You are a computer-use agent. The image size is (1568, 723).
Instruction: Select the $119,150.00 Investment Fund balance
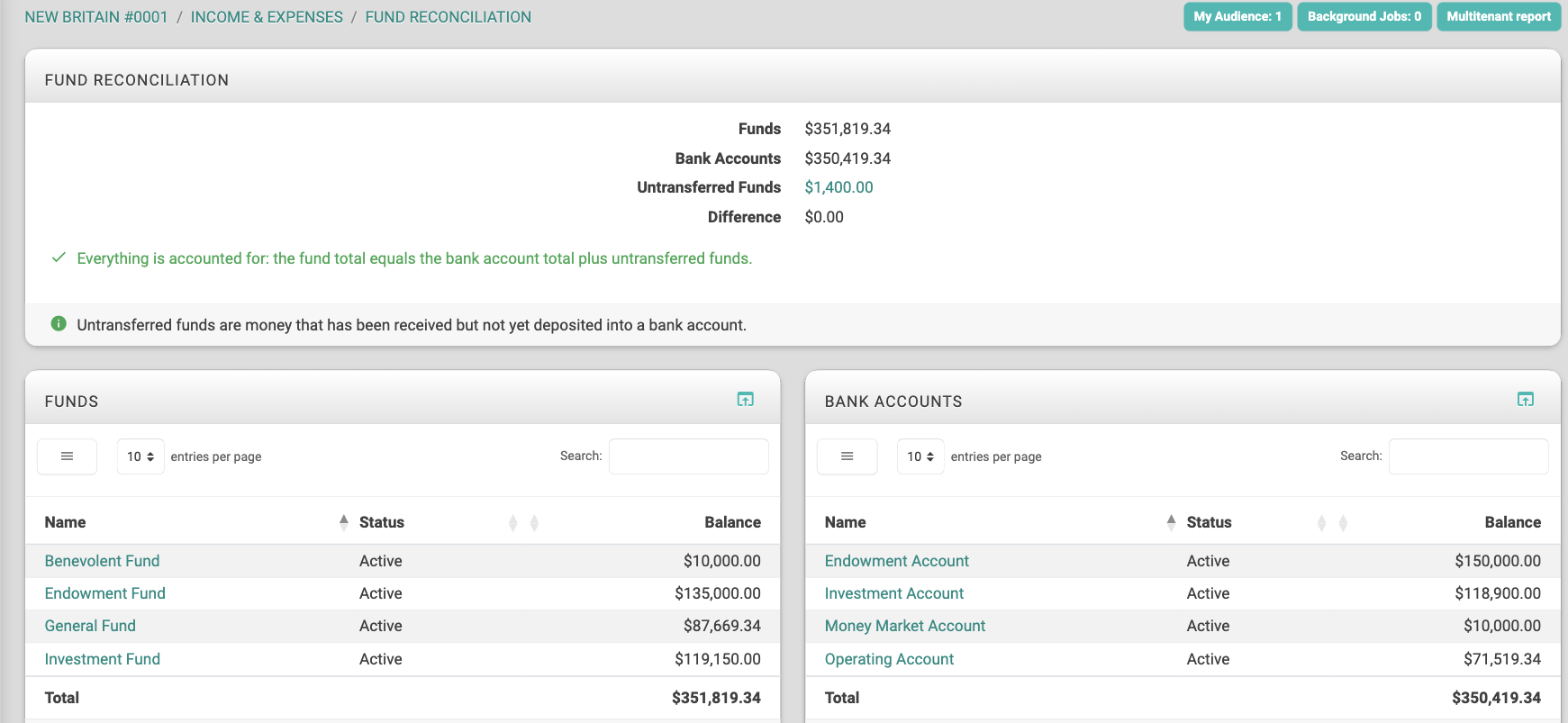[718, 659]
